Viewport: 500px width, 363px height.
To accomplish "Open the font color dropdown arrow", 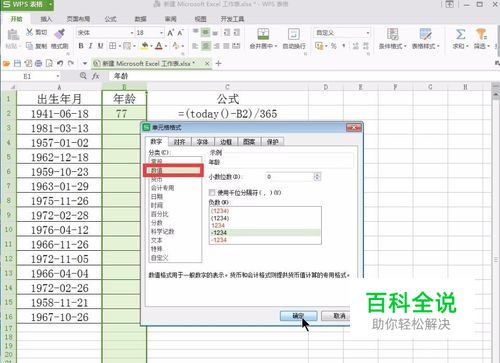I will click(x=166, y=46).
